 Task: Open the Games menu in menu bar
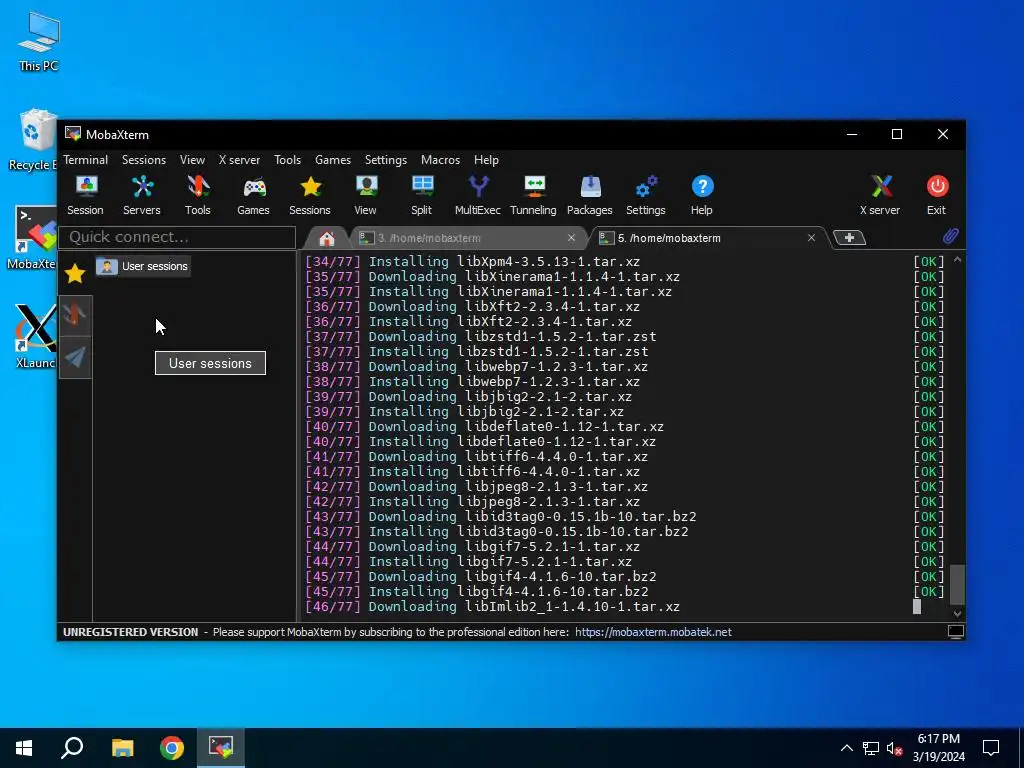click(333, 160)
